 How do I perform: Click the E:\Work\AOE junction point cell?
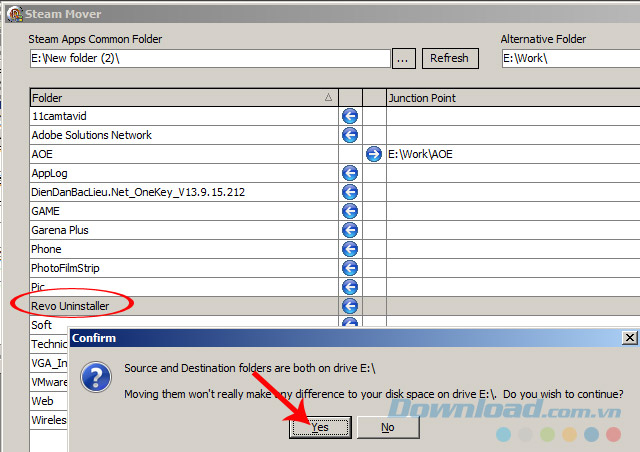coord(513,154)
